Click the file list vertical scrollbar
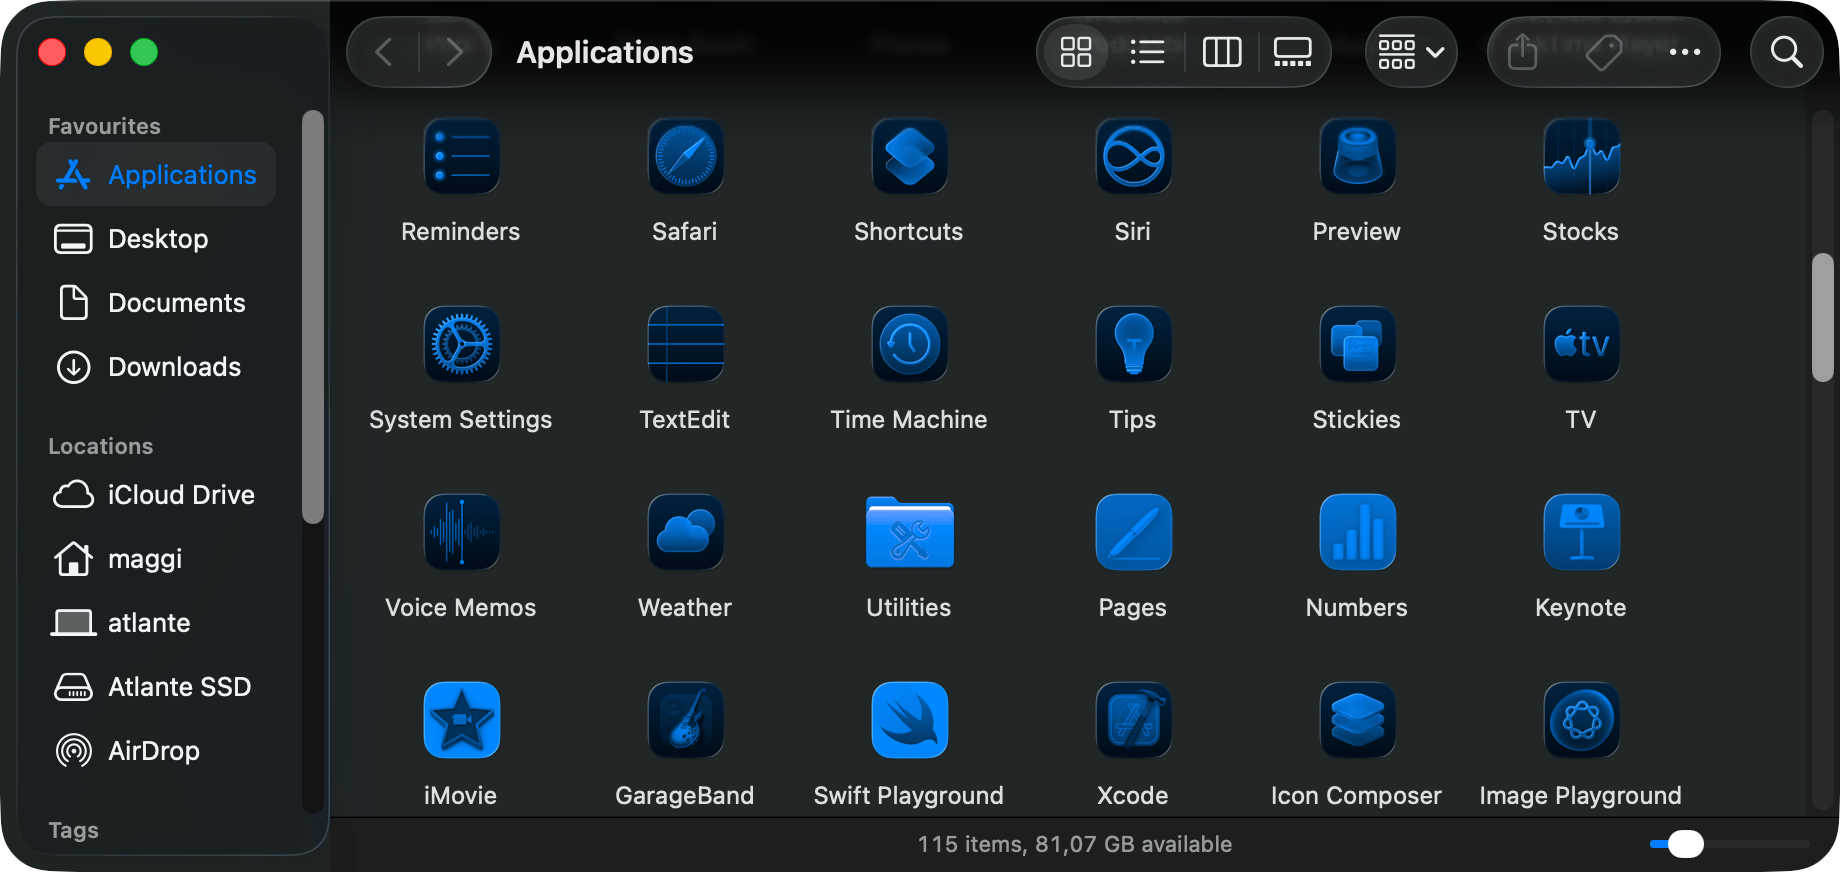The height and width of the screenshot is (872, 1840). click(x=1823, y=317)
